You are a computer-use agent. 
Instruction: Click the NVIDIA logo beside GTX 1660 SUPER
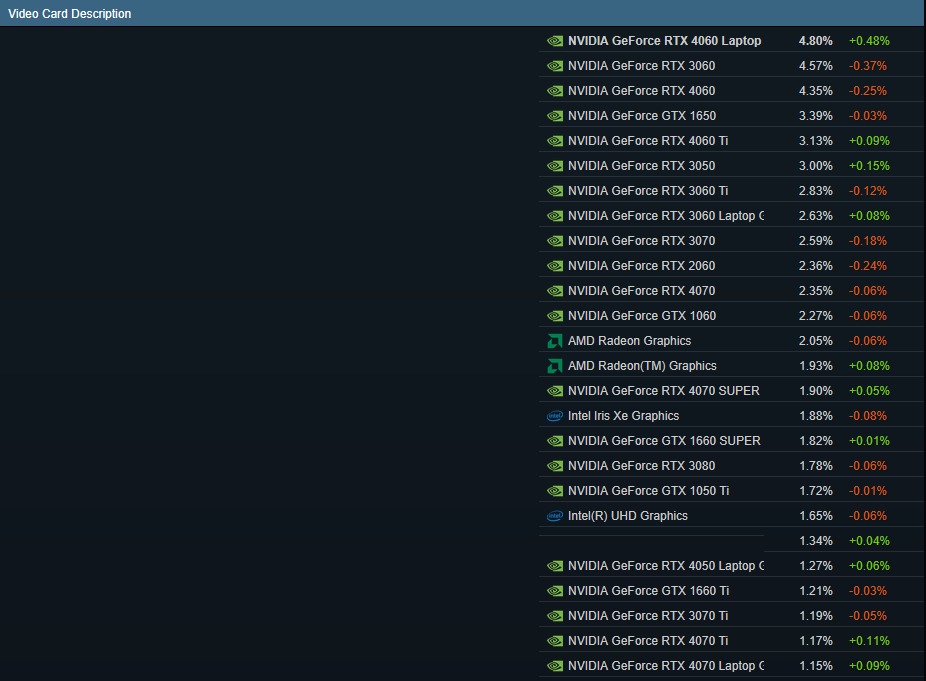(x=555, y=441)
